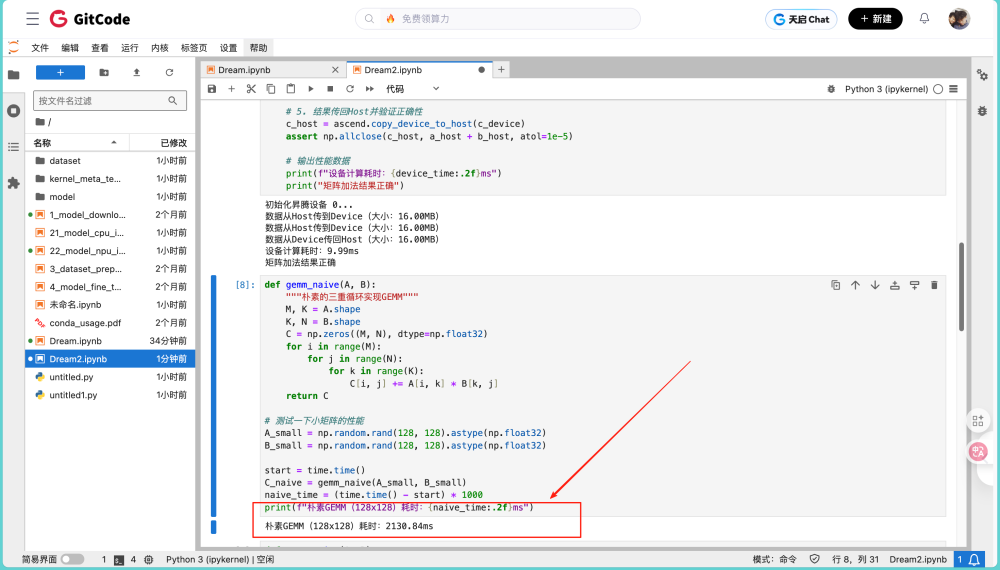Open notifications bell in header

[924, 18]
